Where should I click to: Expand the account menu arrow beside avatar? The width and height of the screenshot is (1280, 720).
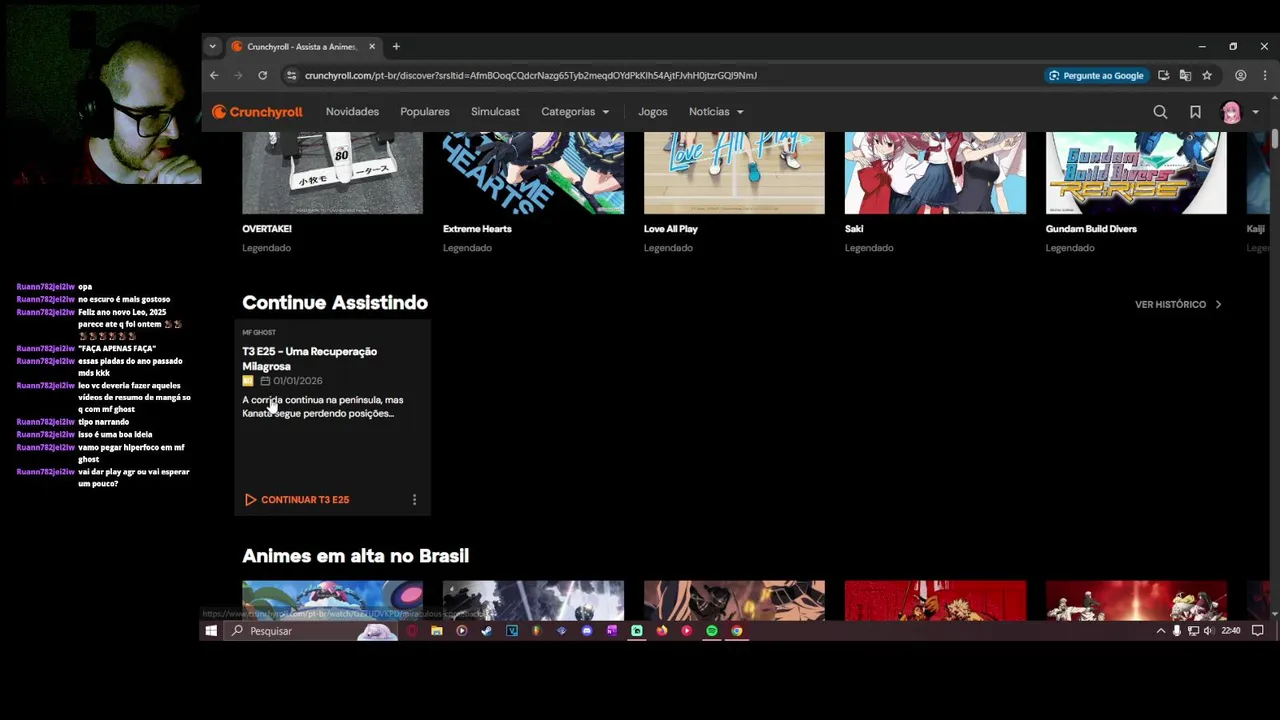(x=1256, y=112)
